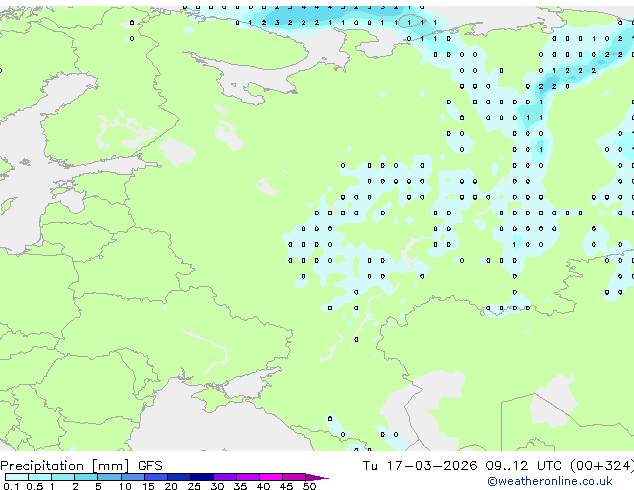Image resolution: width=634 pixels, height=490 pixels.
Task: Select the purple swatch between 30 and 35
Action: (225, 477)
